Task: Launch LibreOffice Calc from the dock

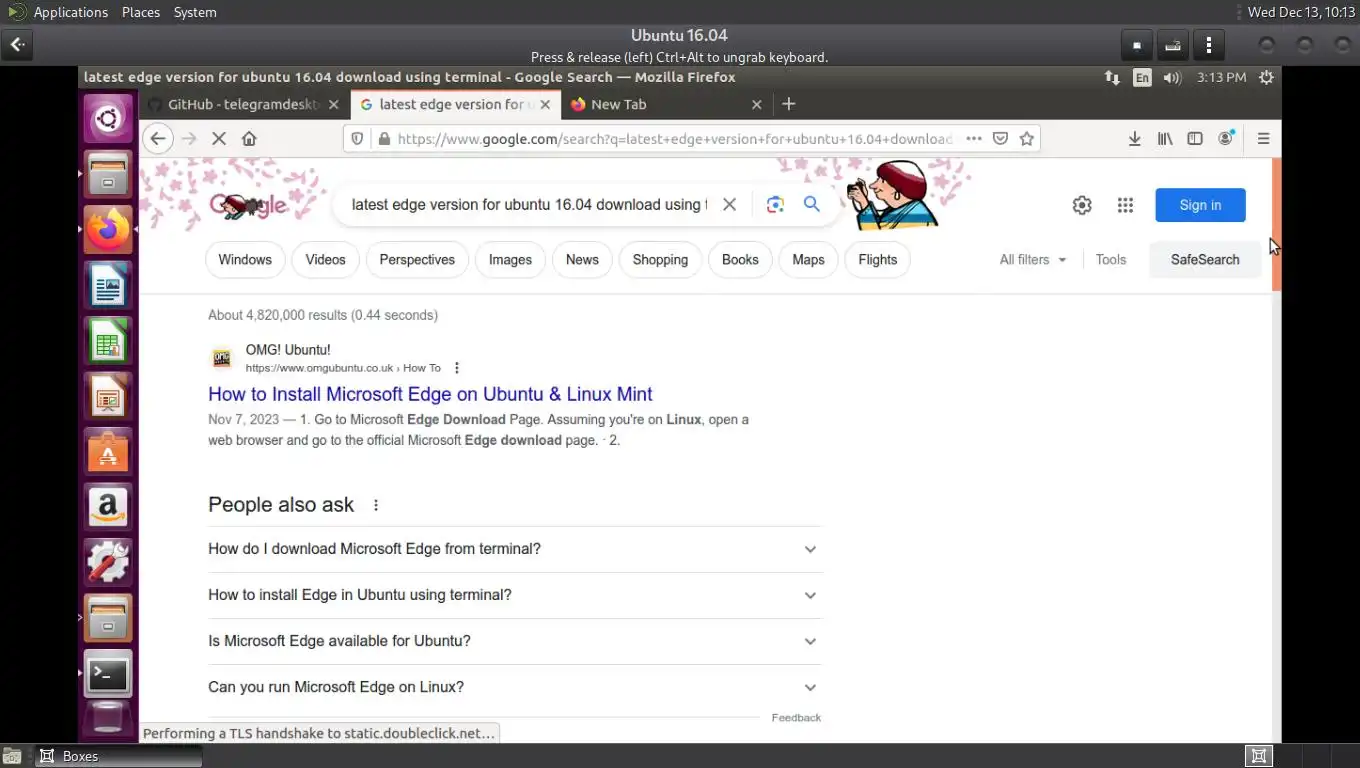Action: pos(108,341)
